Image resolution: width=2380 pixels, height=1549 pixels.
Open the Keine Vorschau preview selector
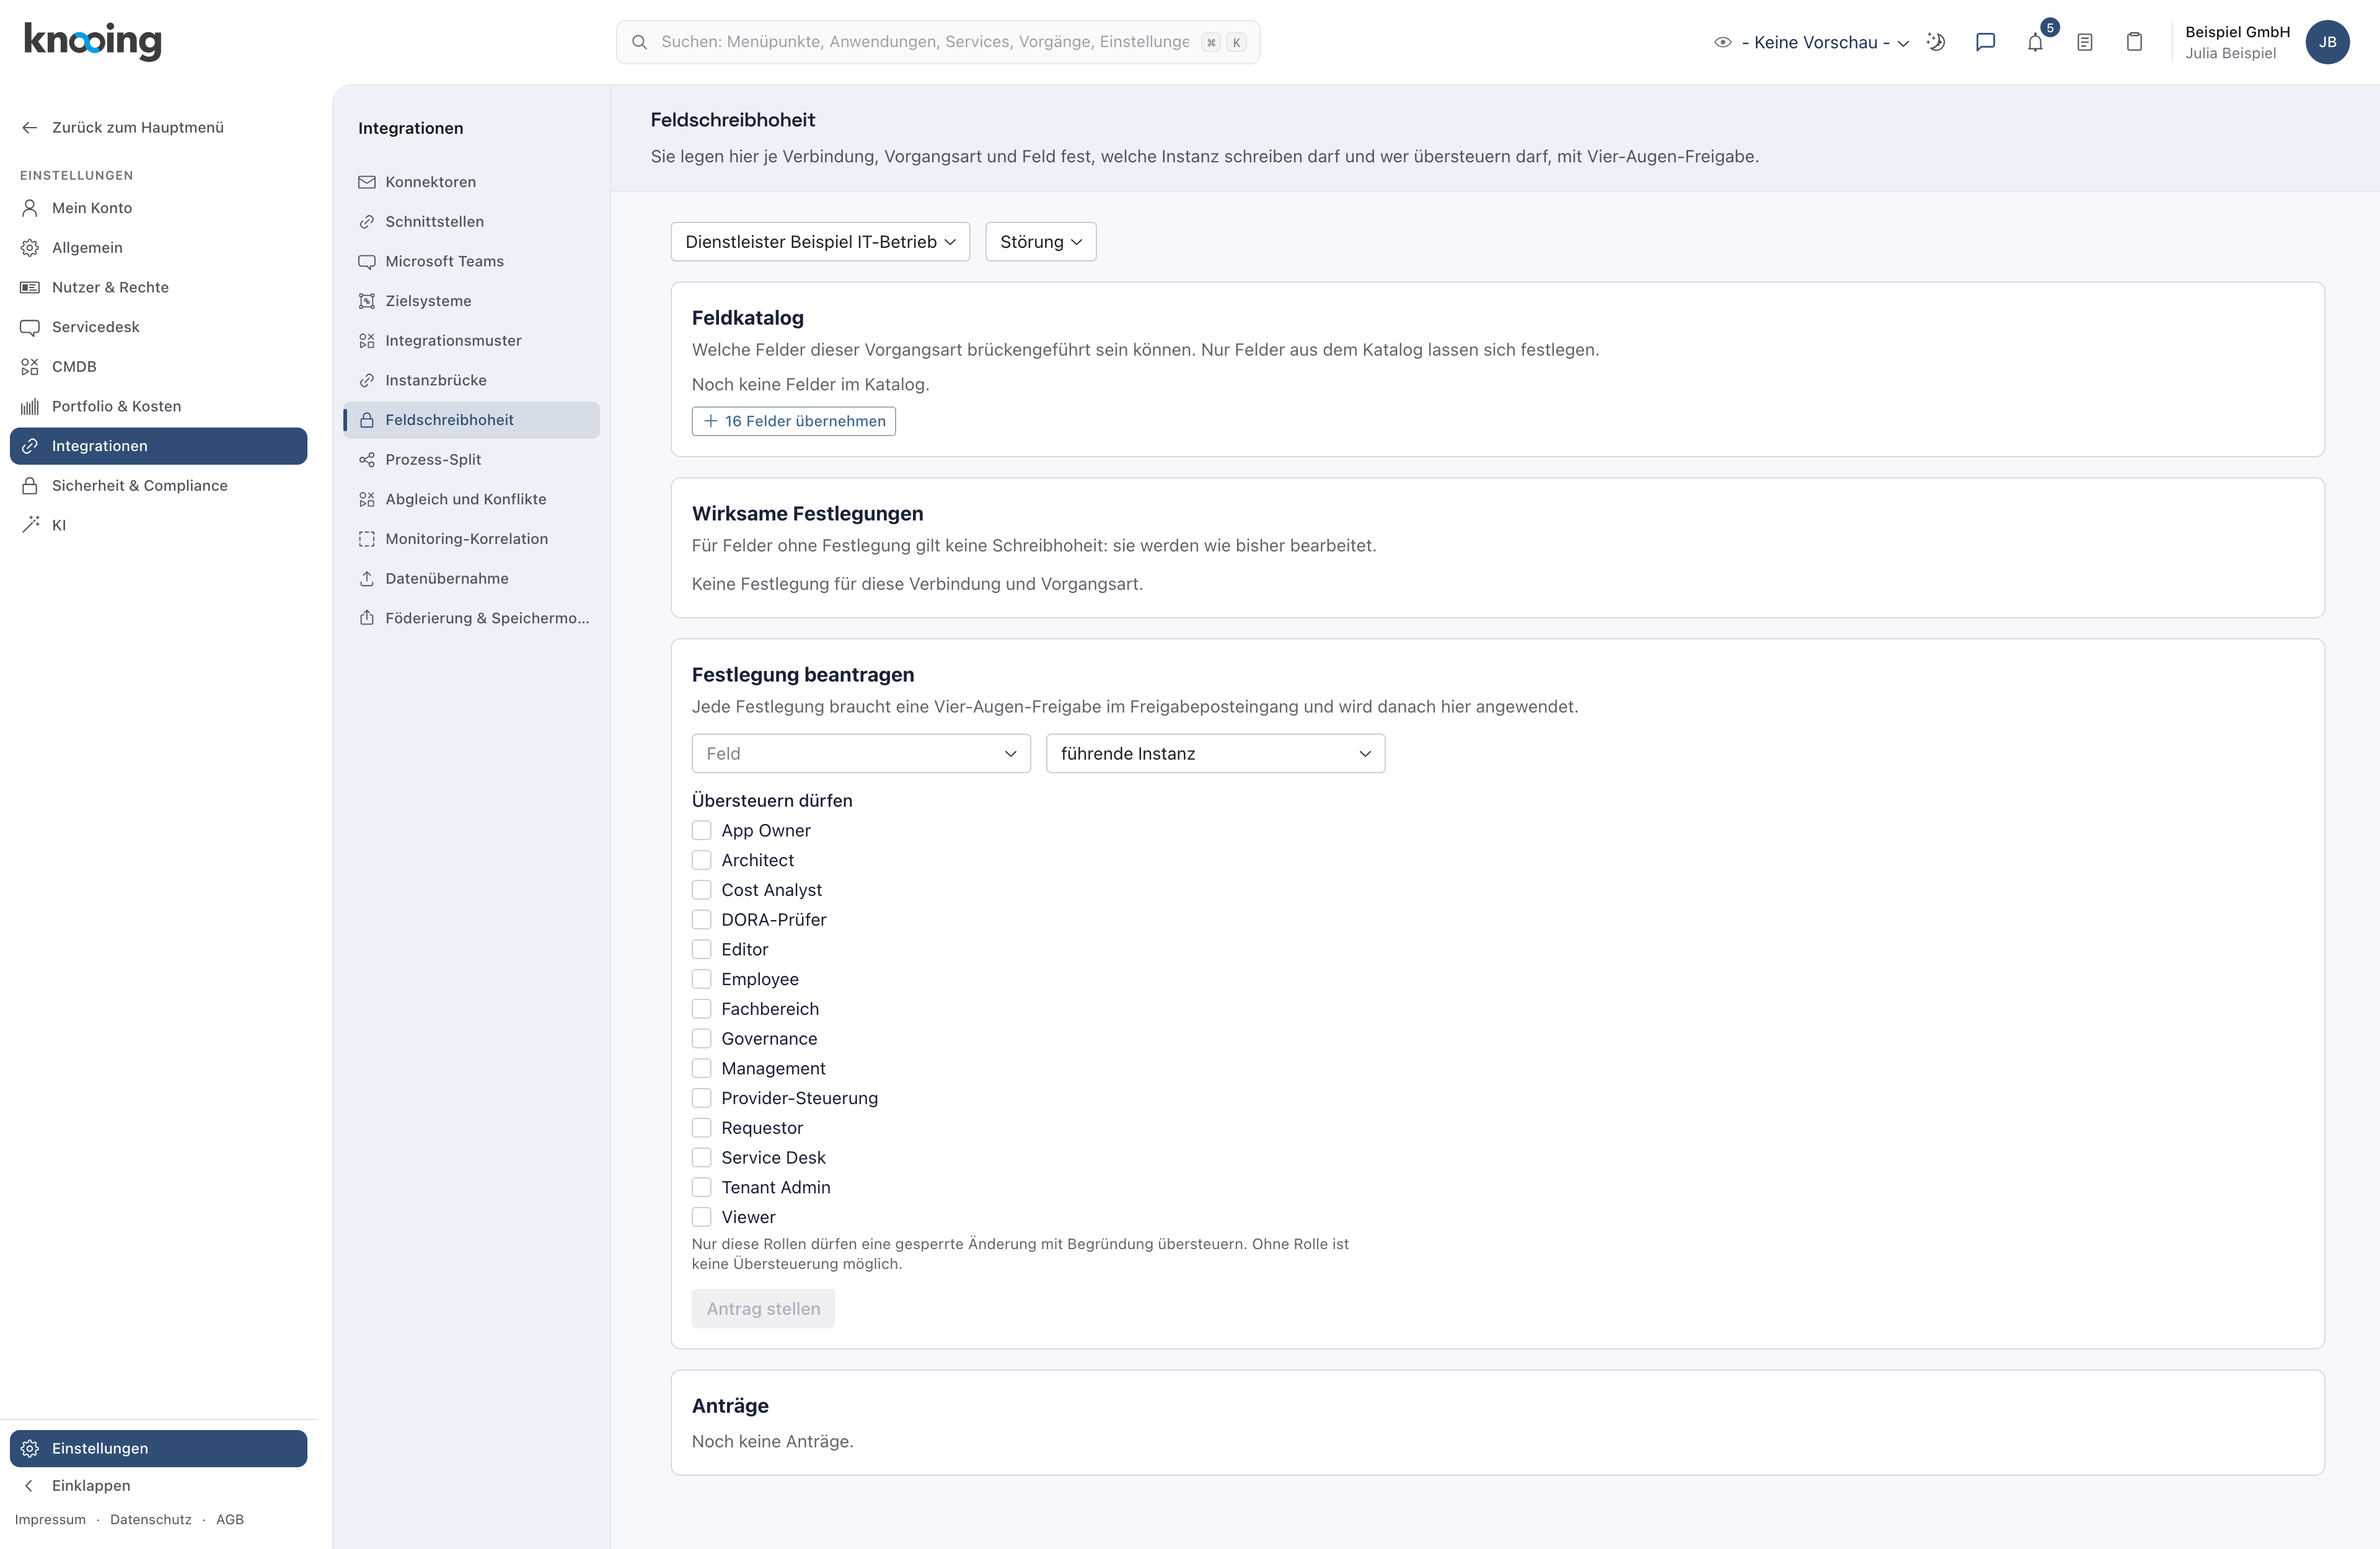pyautogui.click(x=1812, y=42)
